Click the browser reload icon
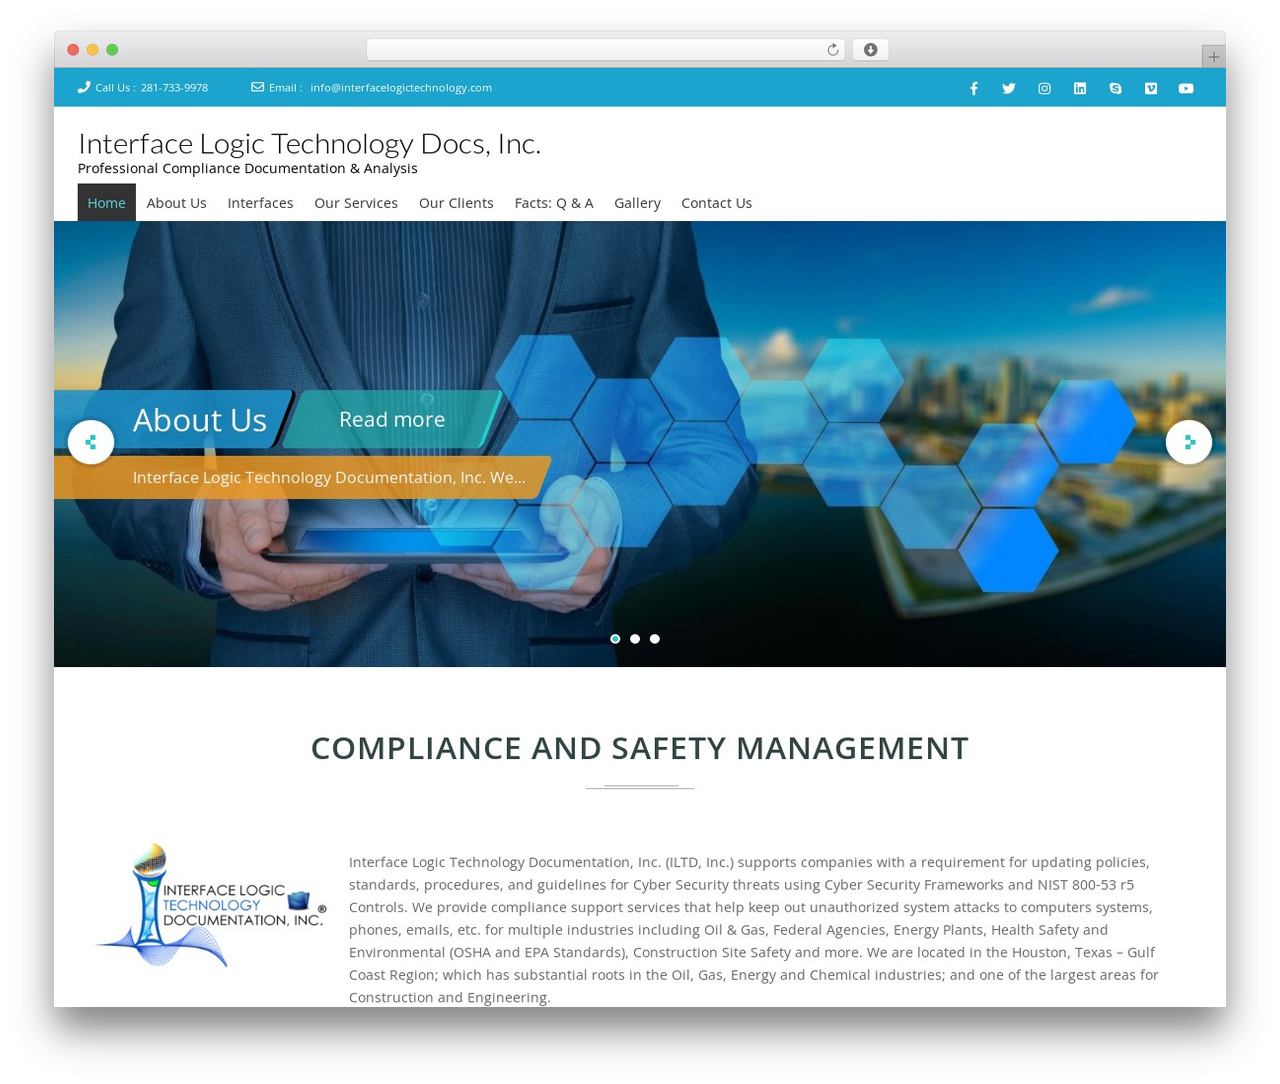This screenshot has height=1084, width=1280. tap(833, 50)
